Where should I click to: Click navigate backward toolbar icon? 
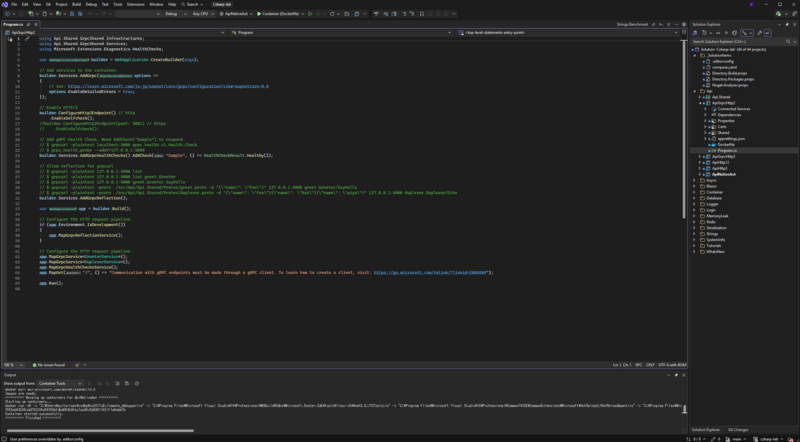pos(7,14)
